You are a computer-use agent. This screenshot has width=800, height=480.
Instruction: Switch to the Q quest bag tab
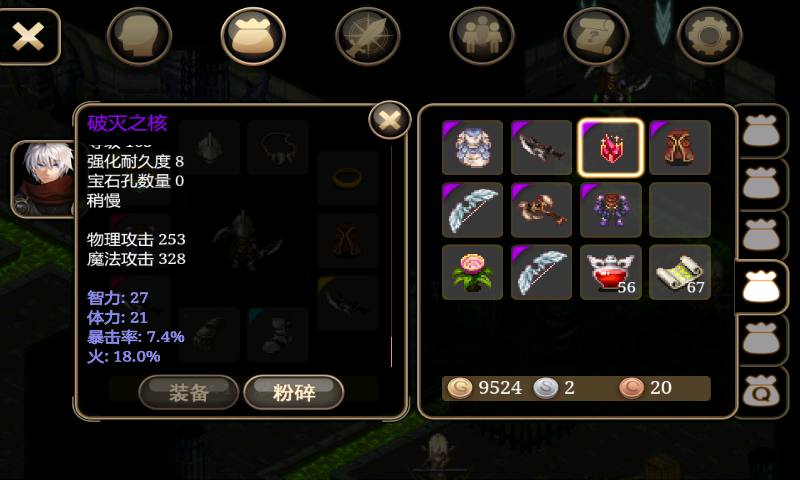tap(761, 392)
